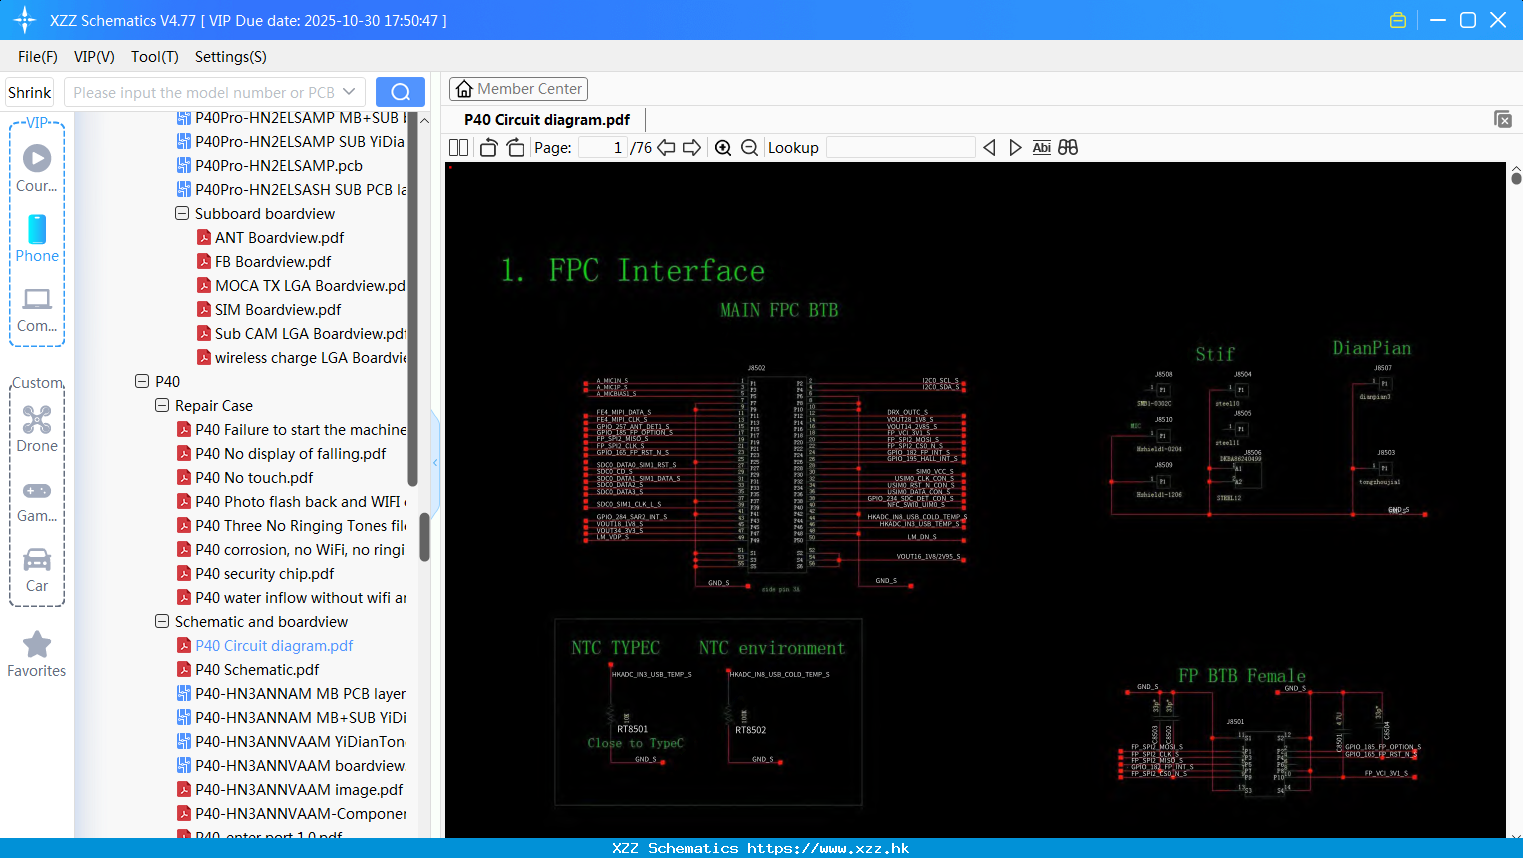Rotate page clockwise
The width and height of the screenshot is (1523, 858).
tap(515, 148)
